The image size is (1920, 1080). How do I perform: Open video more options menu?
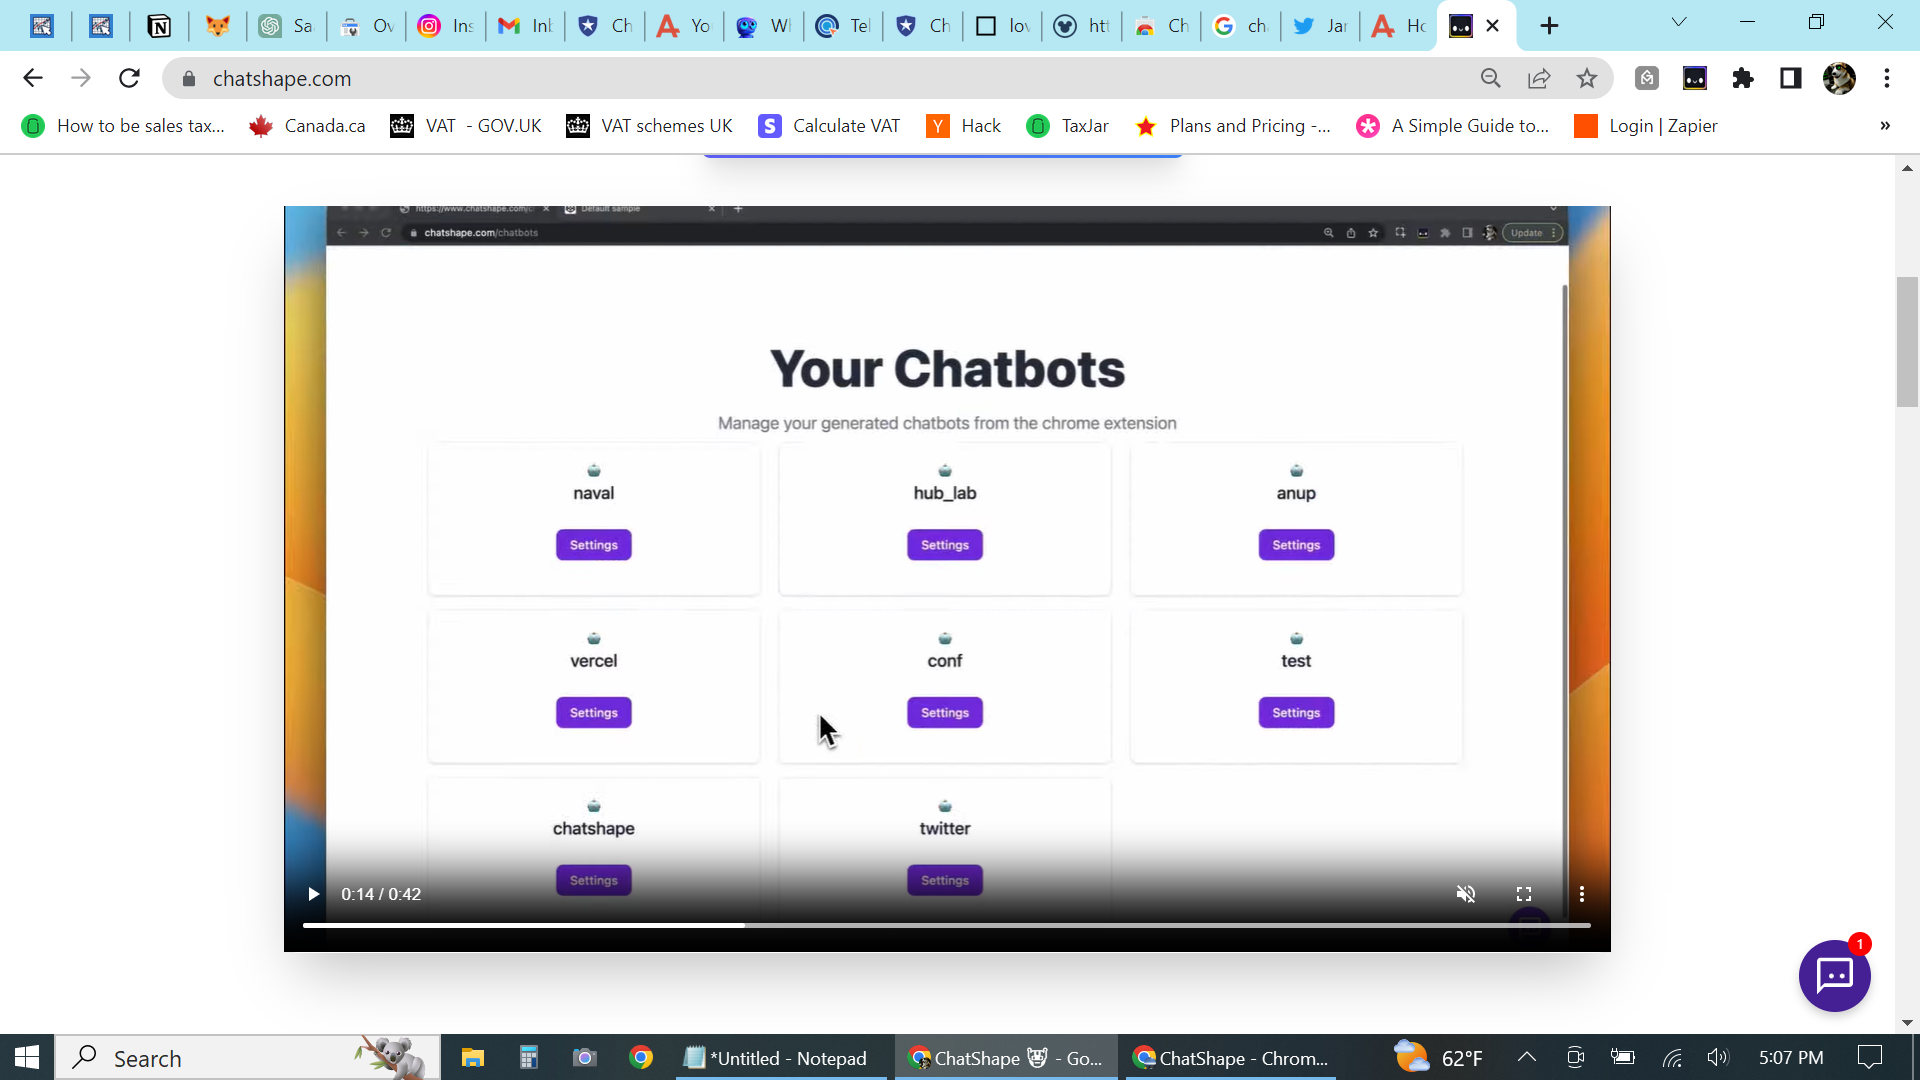(1581, 894)
